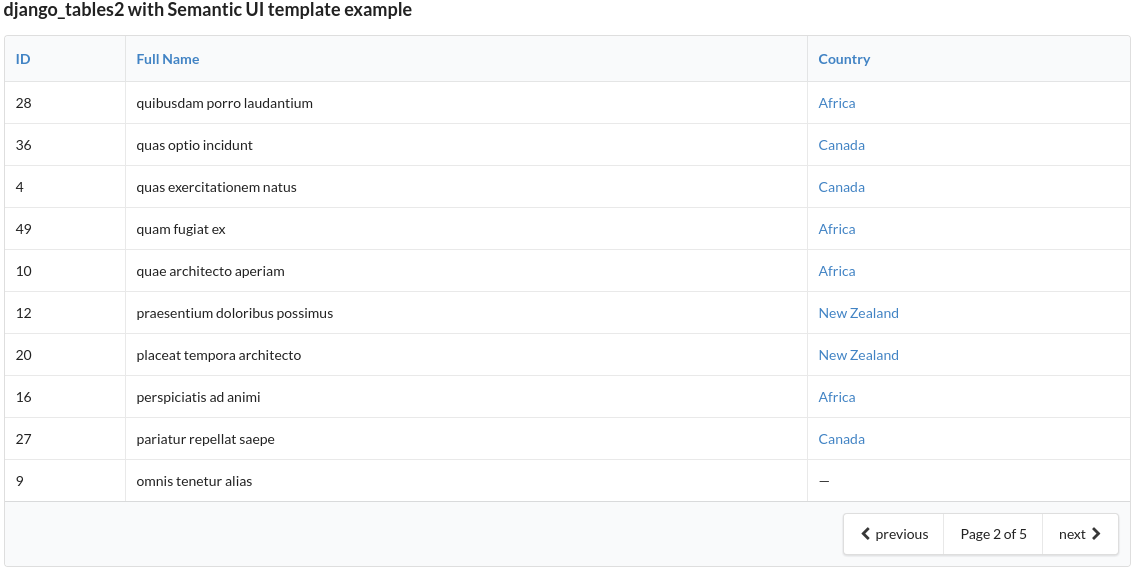Open the Africa link for row 28
This screenshot has height=575, width=1138.
click(837, 103)
